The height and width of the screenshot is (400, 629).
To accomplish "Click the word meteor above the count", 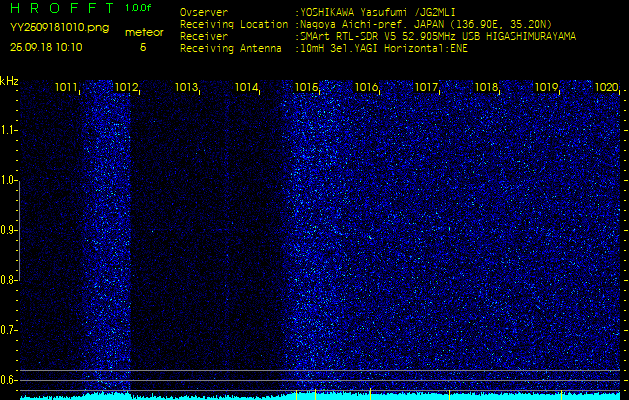I will point(144,32).
